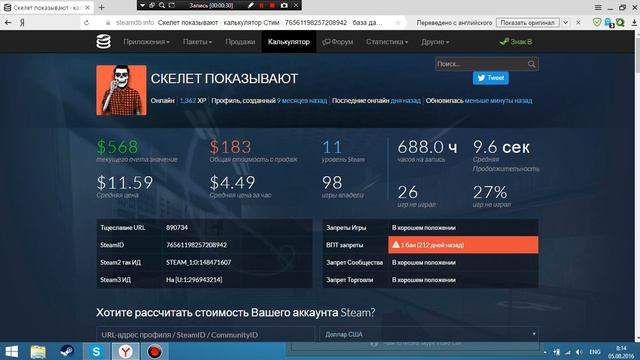Screen dimensions: 640x360
Task: Expand the Другие dropdown menu
Action: click(x=435, y=42)
